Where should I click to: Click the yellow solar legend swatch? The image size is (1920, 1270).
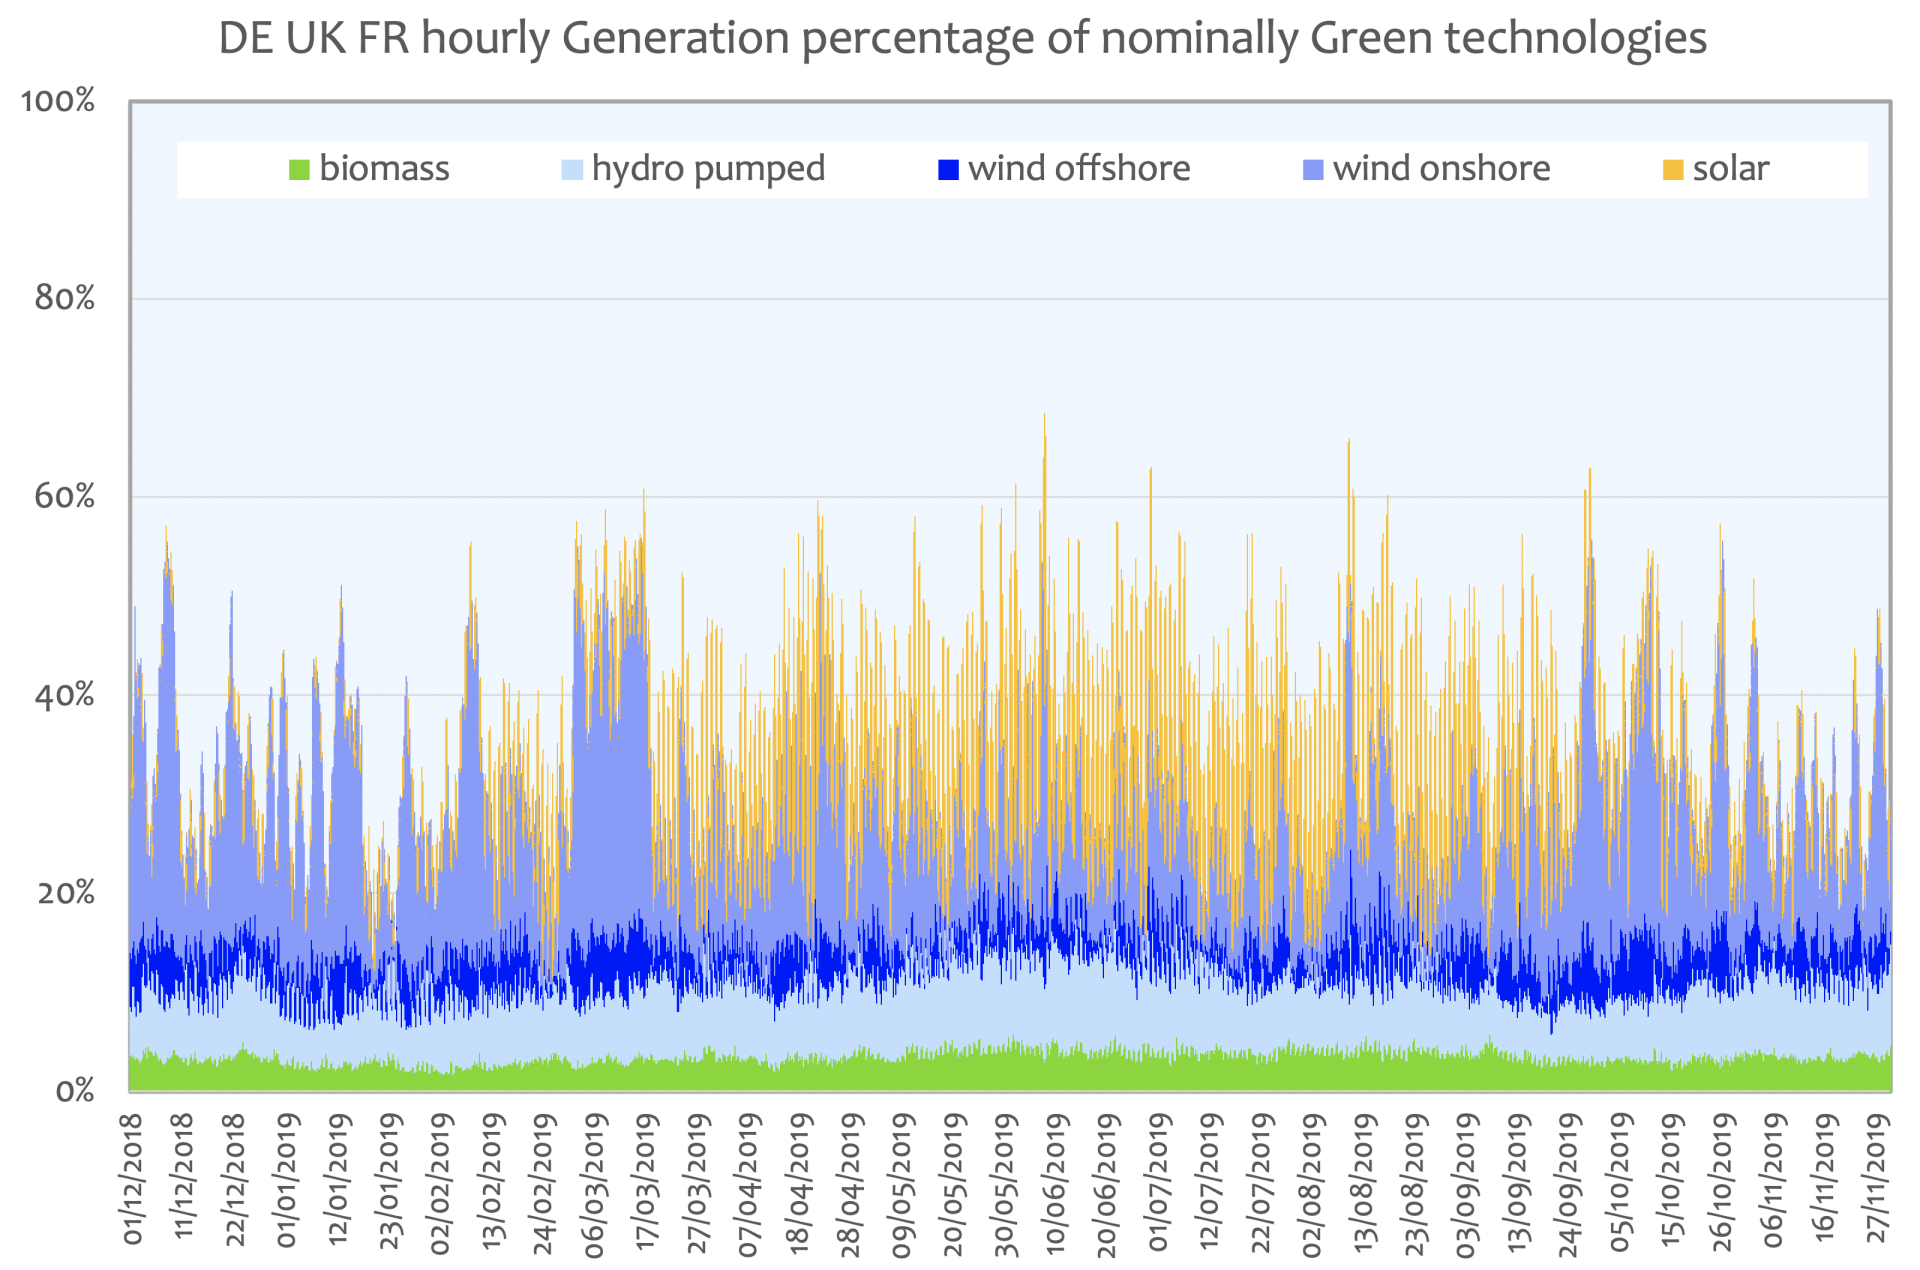coord(1672,170)
